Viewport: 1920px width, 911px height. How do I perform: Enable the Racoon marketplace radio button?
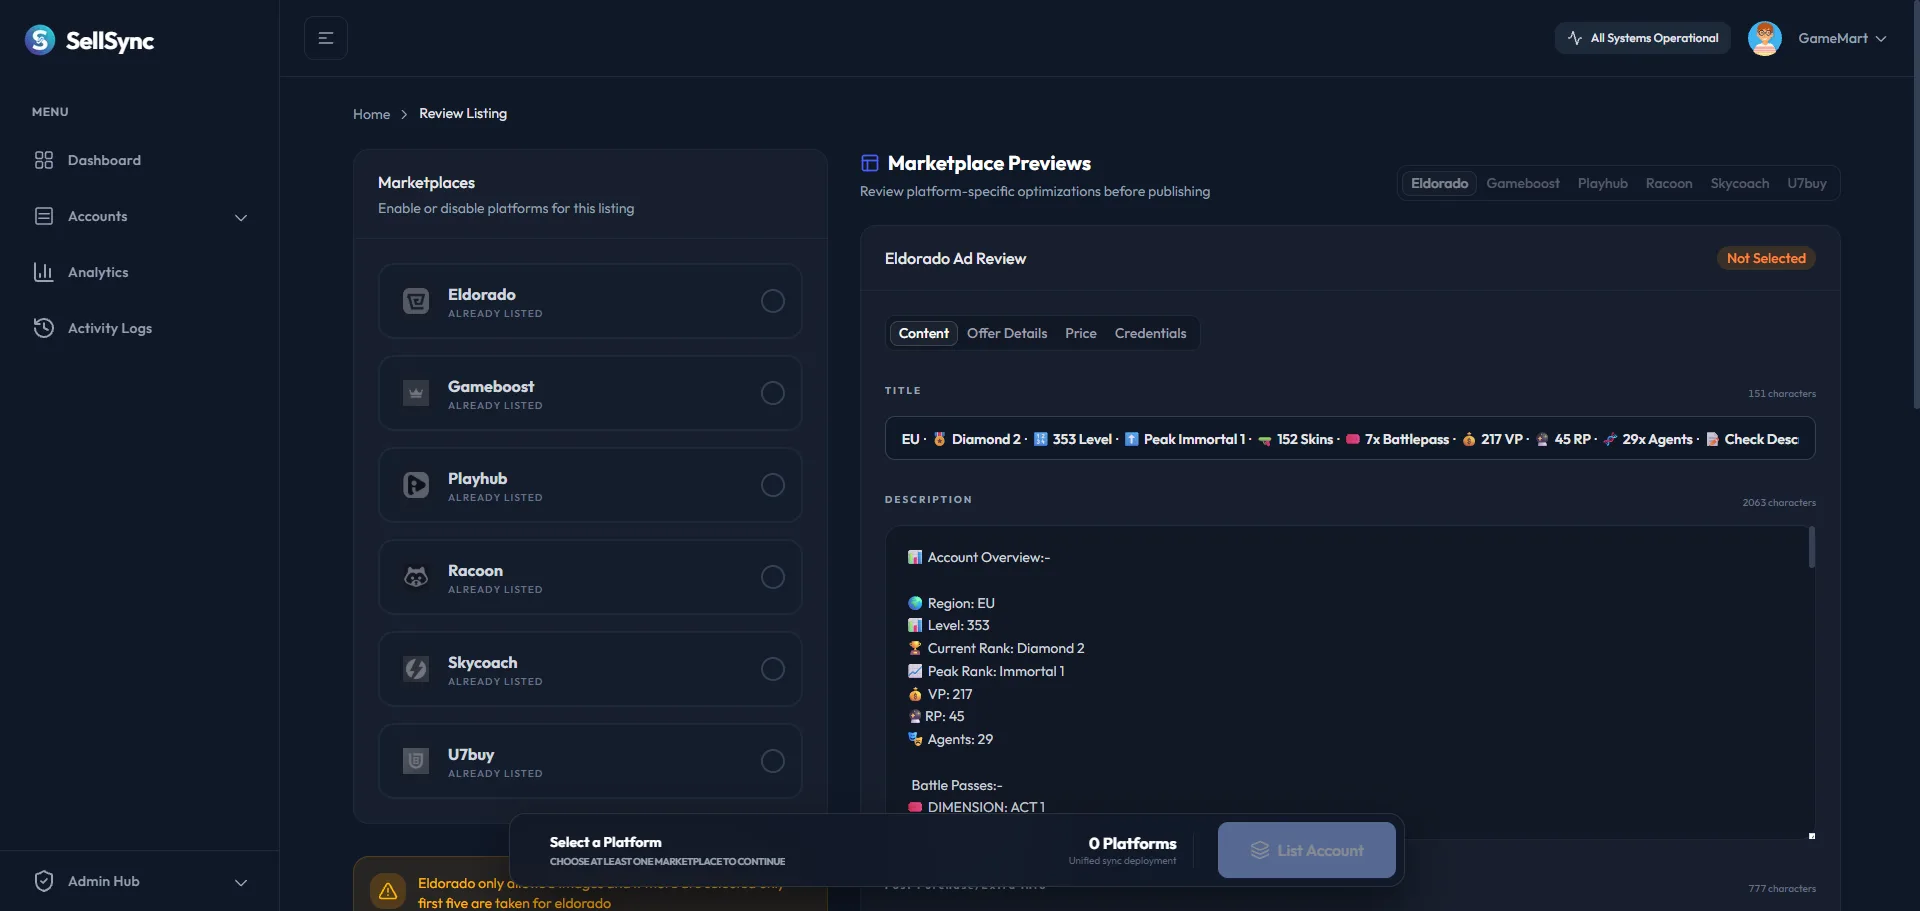(x=773, y=577)
